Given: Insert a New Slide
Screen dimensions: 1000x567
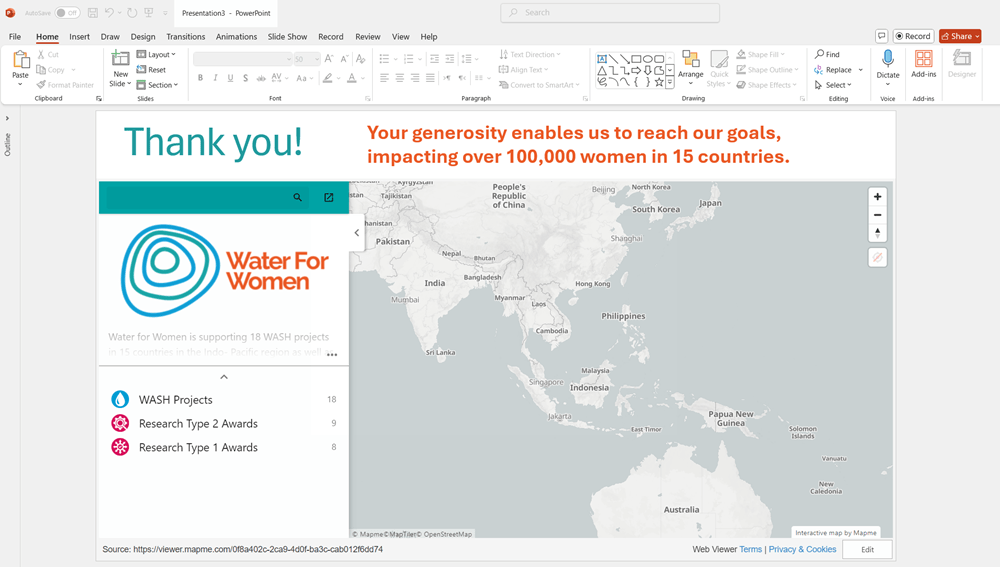Looking at the screenshot, I should pos(121,69).
